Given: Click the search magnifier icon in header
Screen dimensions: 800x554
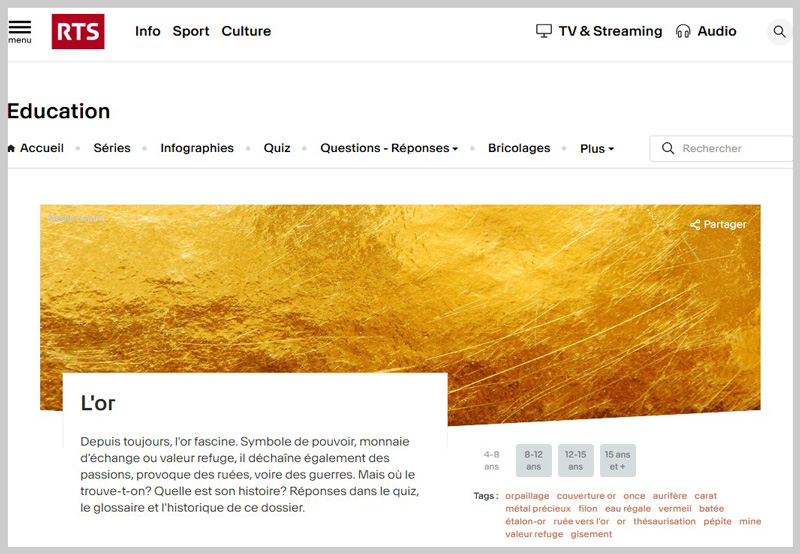Looking at the screenshot, I should coord(779,32).
